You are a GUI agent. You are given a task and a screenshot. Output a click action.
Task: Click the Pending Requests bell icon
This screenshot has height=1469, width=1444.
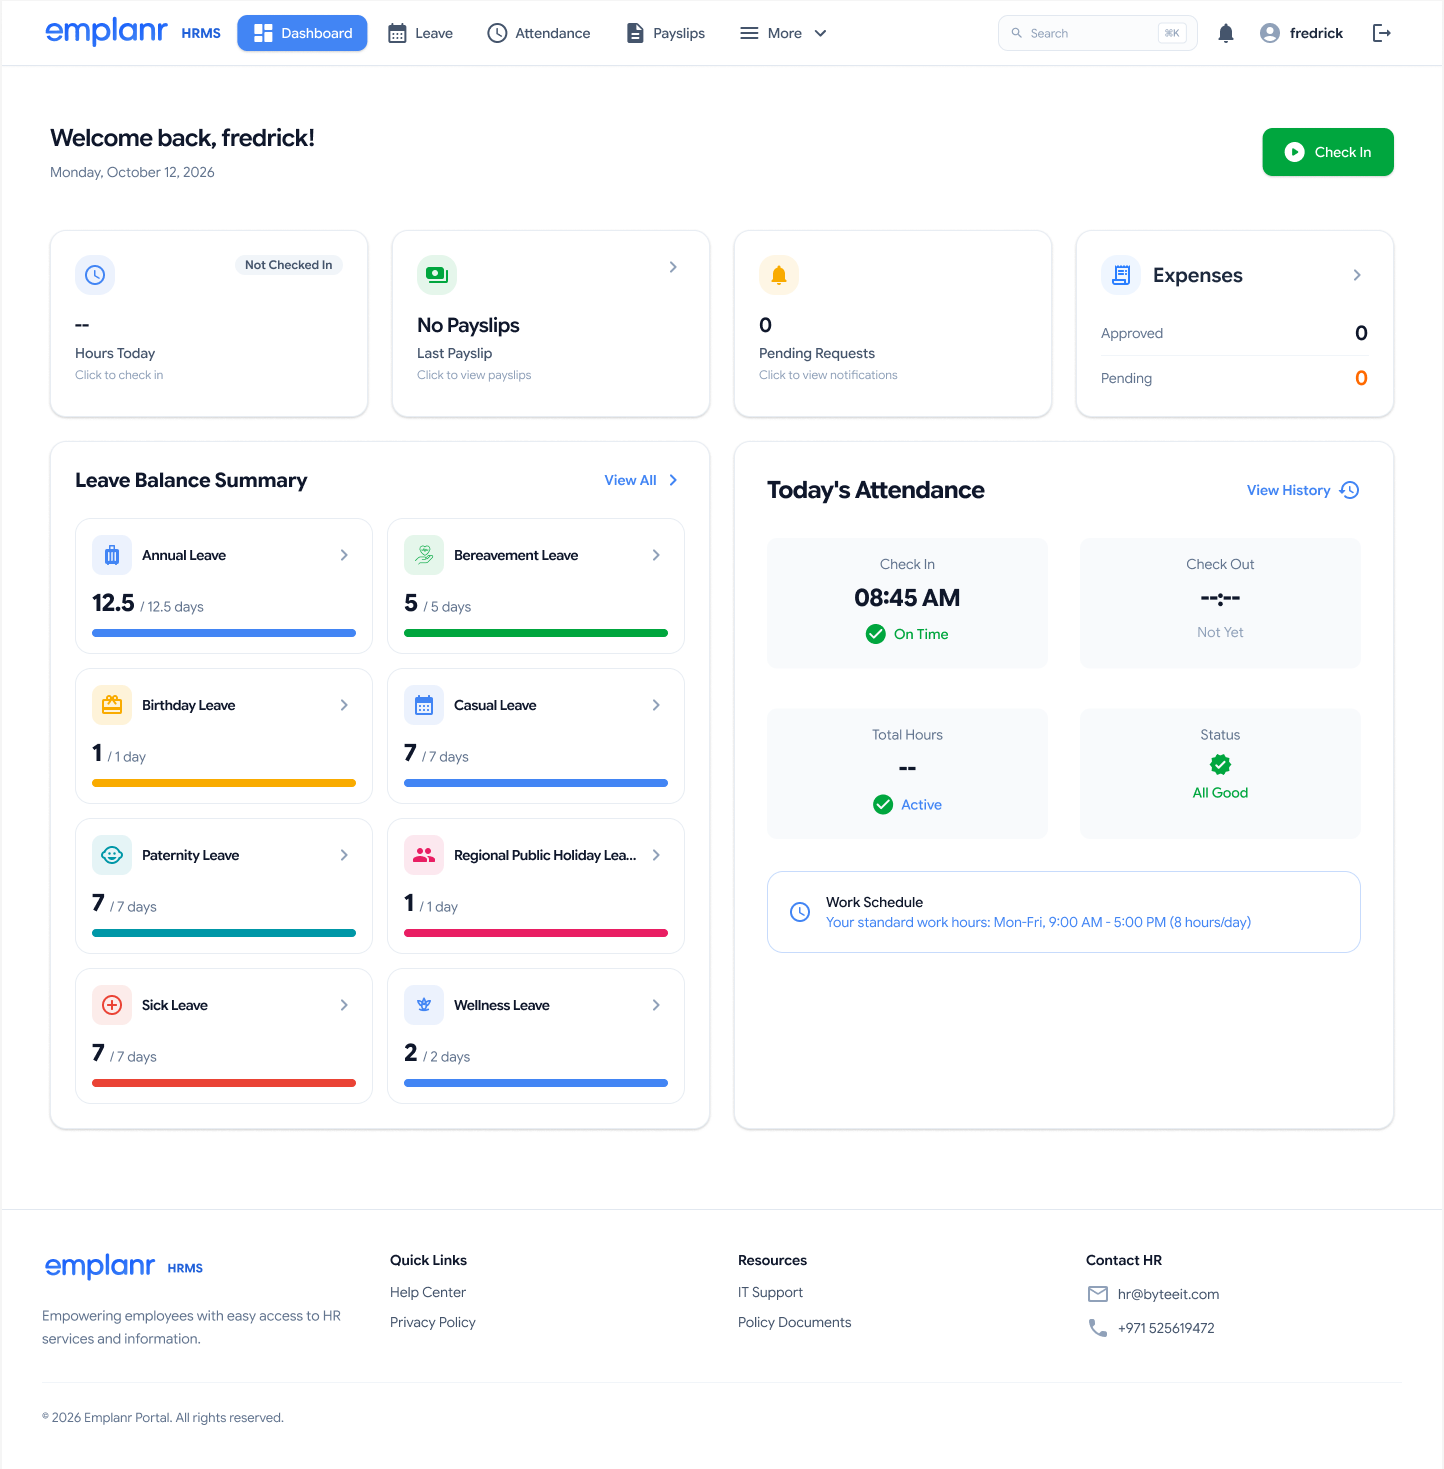pyautogui.click(x=779, y=275)
